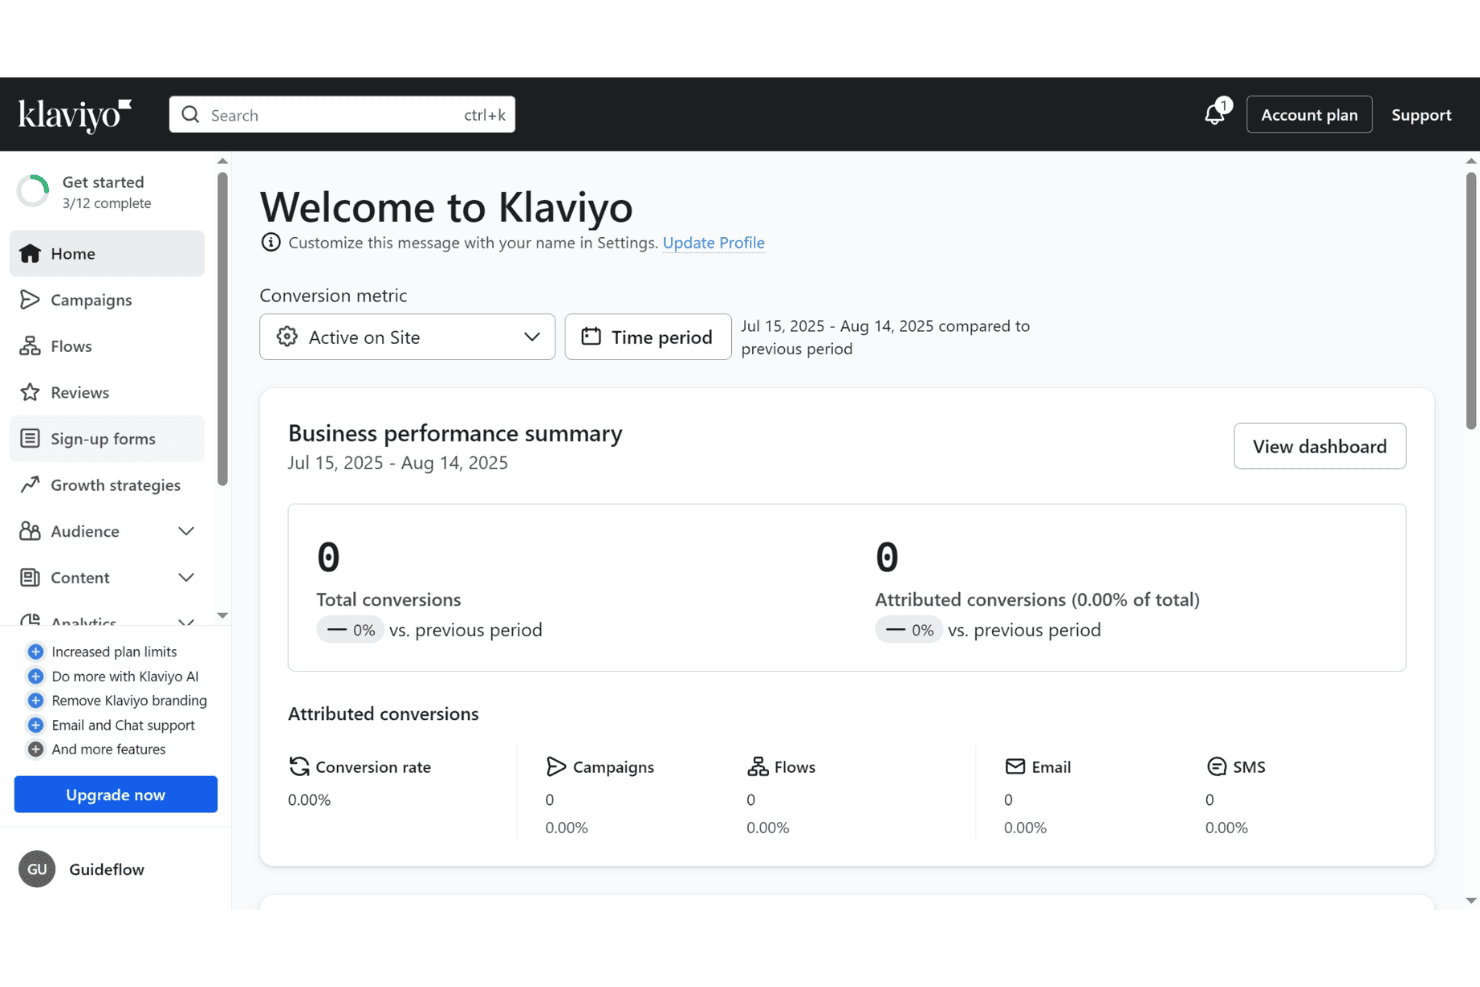Click into the Search input field
The image size is (1480, 987).
(x=342, y=115)
